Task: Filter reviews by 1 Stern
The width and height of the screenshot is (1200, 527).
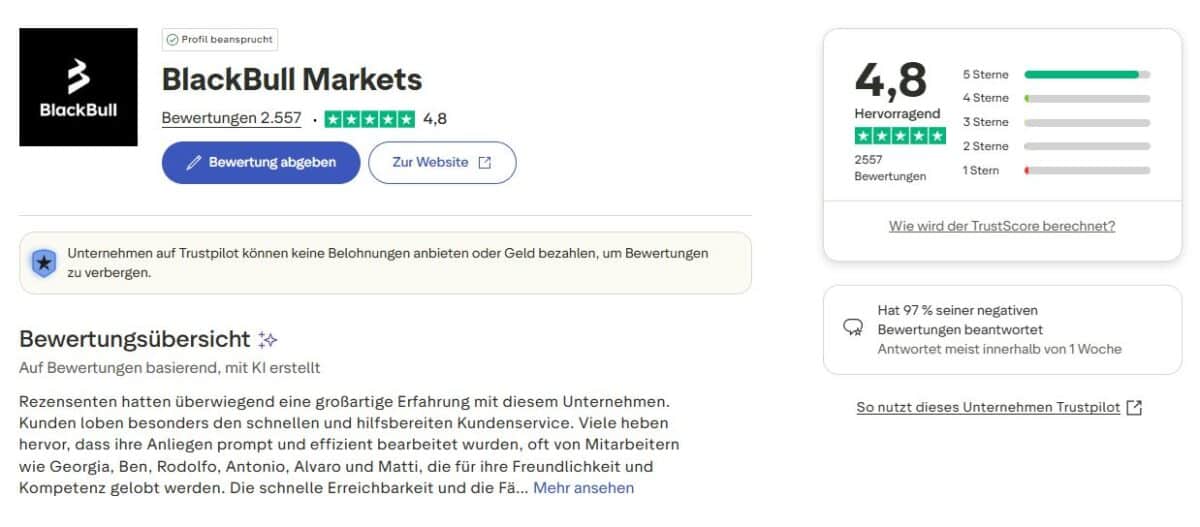Action: click(980, 170)
